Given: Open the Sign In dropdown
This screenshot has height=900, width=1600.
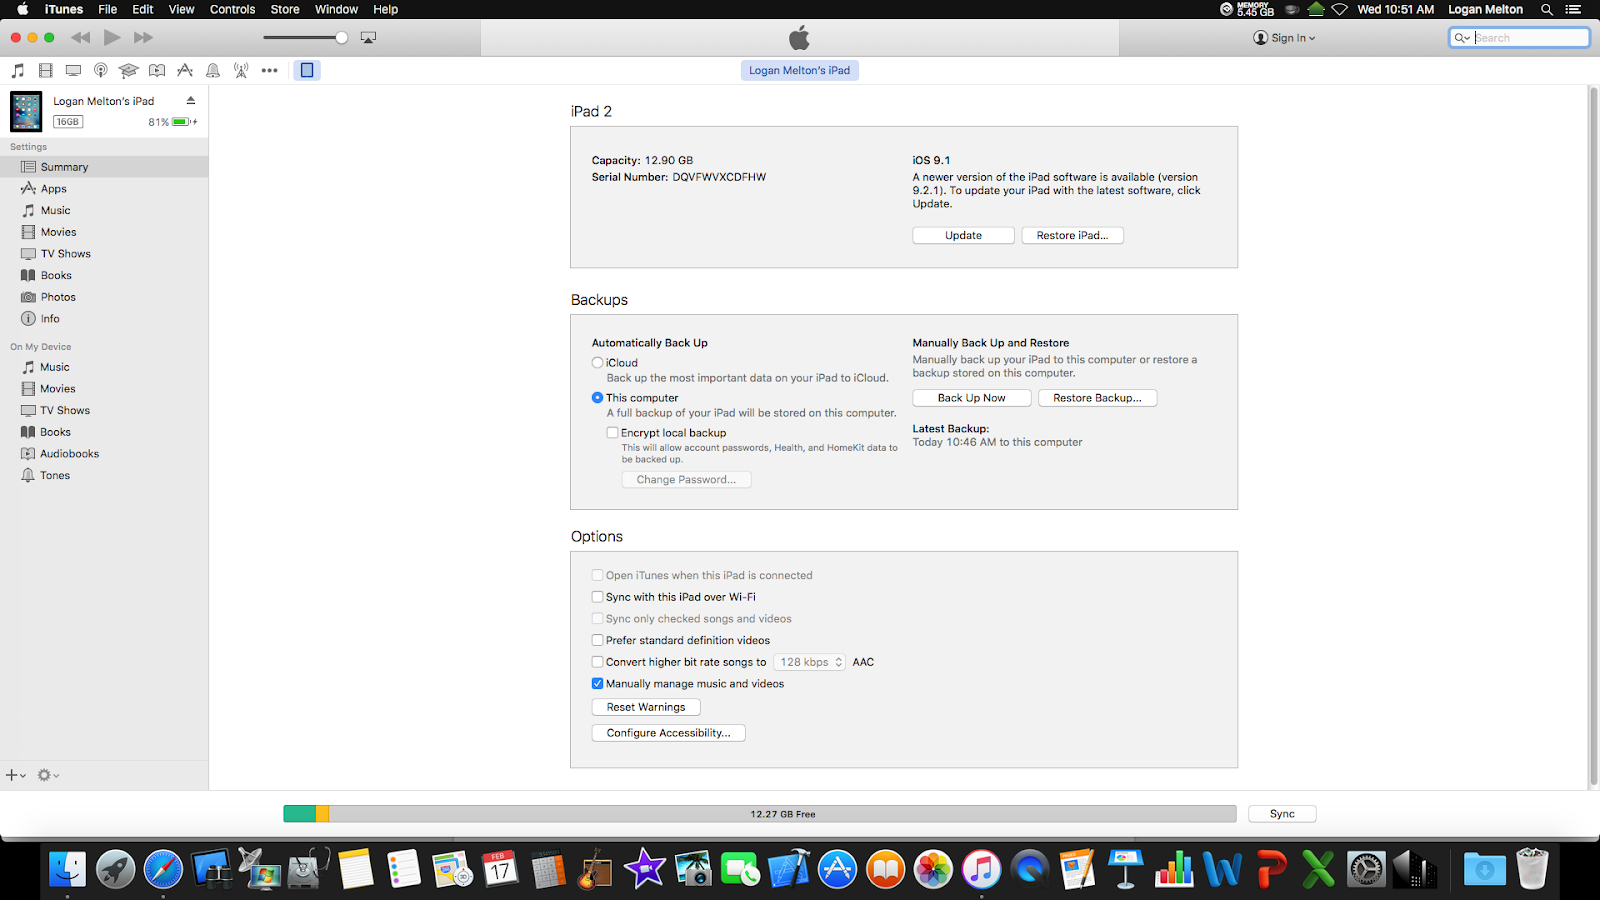Looking at the screenshot, I should 1284,38.
